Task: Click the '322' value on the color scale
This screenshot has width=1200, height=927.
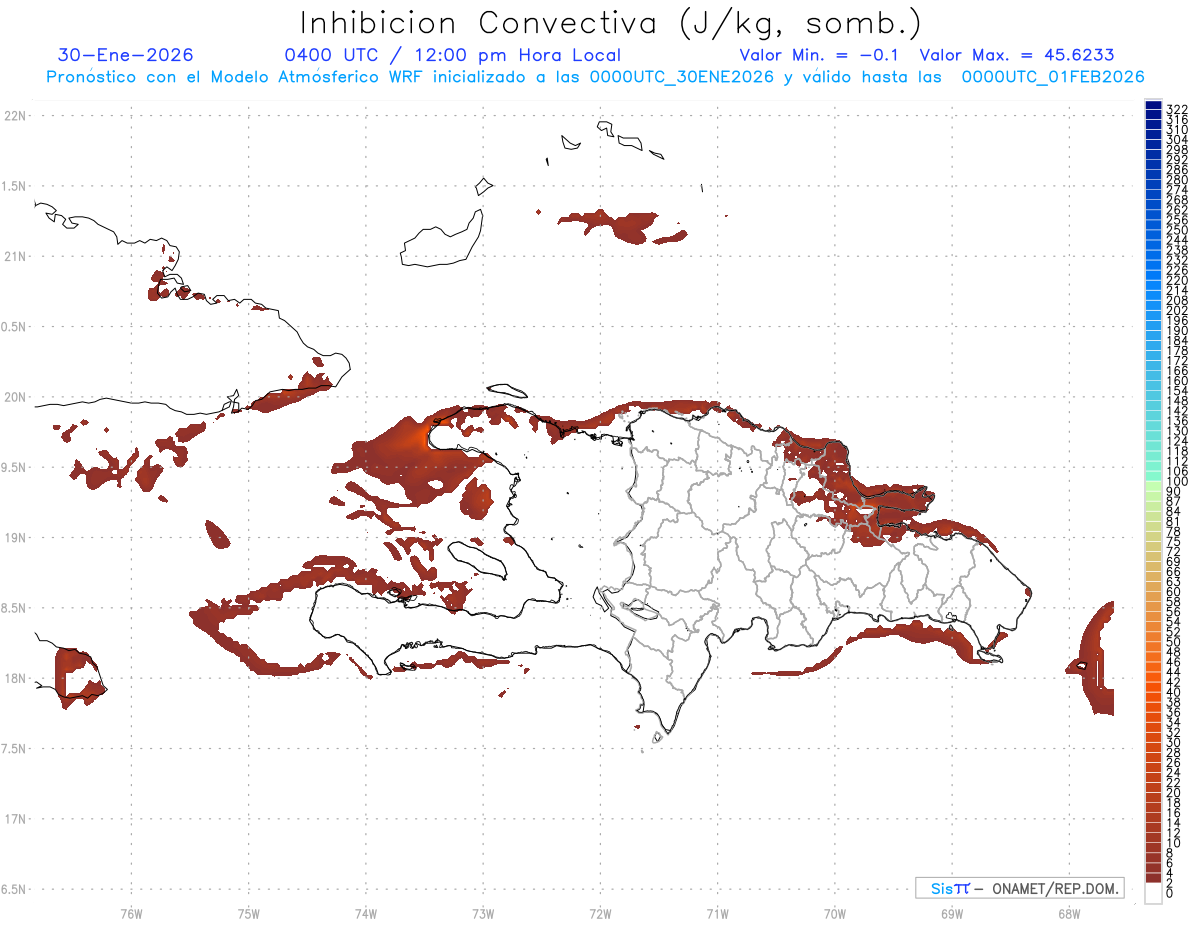Action: click(1176, 108)
